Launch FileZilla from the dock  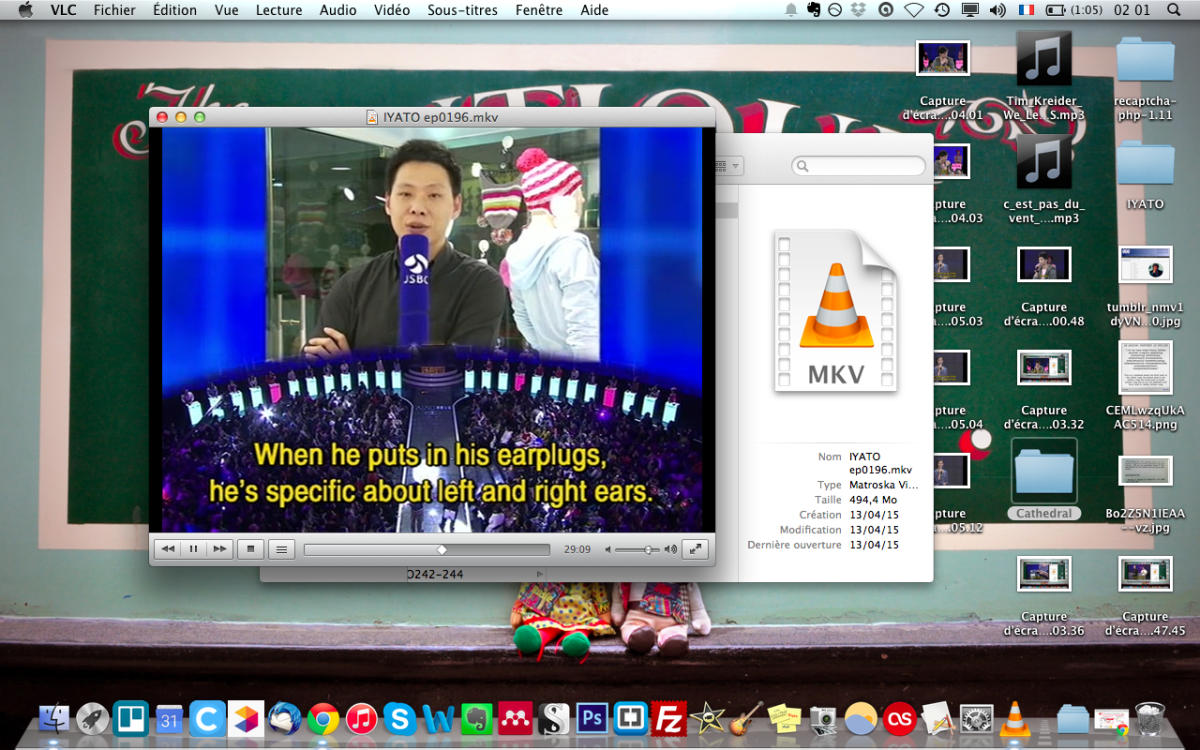coord(668,718)
